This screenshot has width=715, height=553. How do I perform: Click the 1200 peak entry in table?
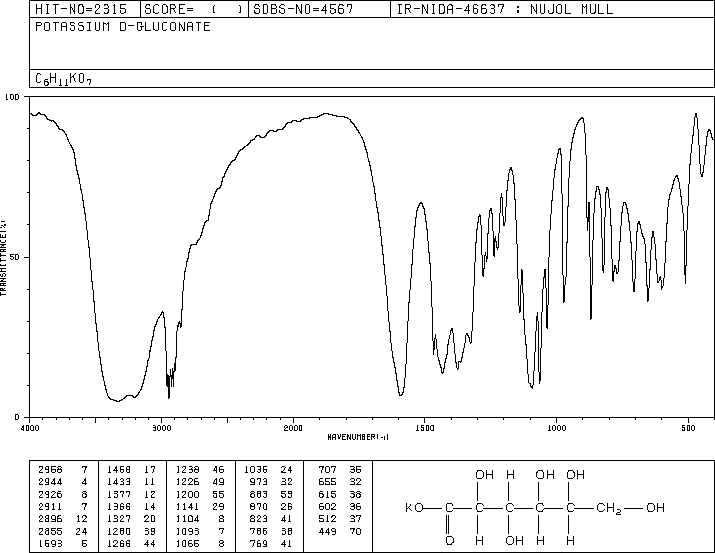click(201, 494)
